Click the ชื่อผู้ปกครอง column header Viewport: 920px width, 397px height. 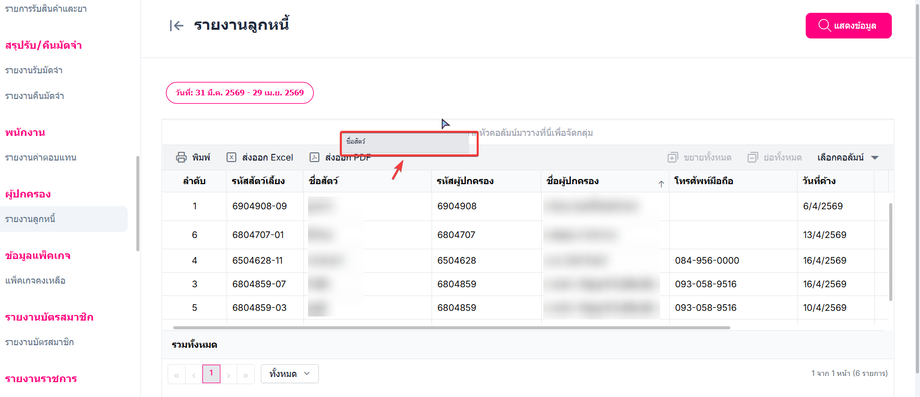pyautogui.click(x=605, y=182)
